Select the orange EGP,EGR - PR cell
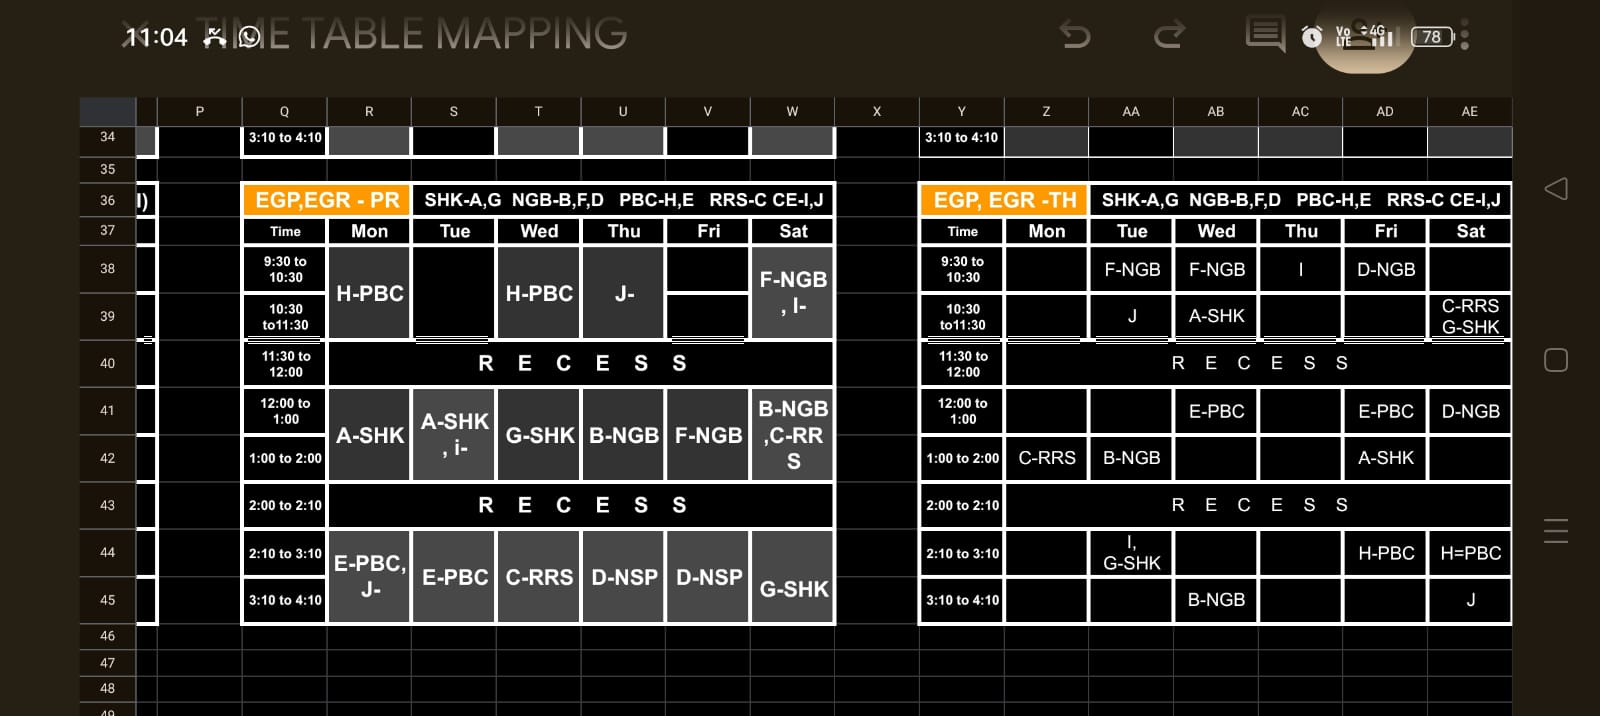Viewport: 1600px width, 716px height. [x=327, y=200]
